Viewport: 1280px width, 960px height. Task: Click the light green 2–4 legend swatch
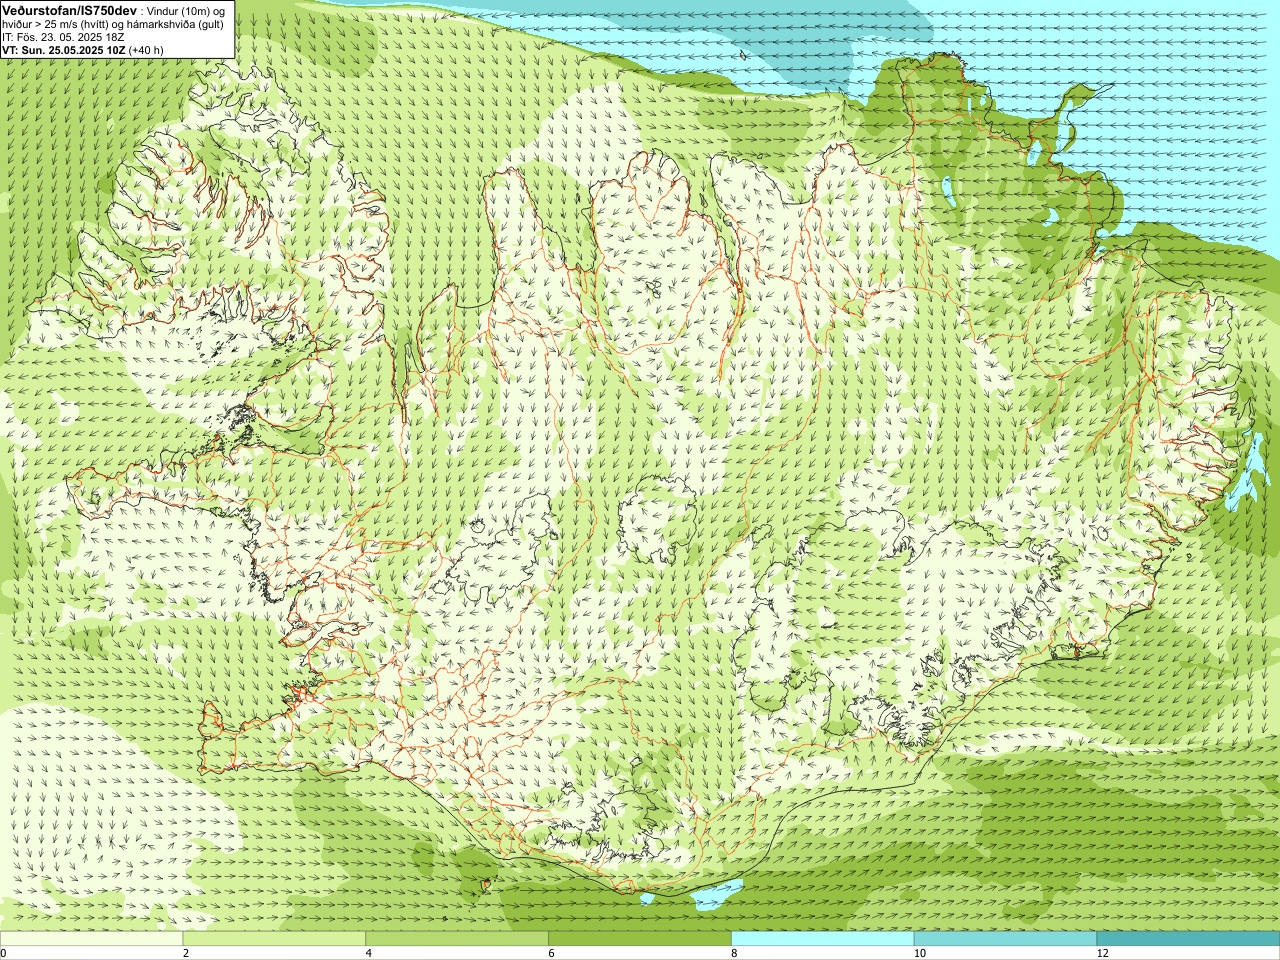click(274, 939)
